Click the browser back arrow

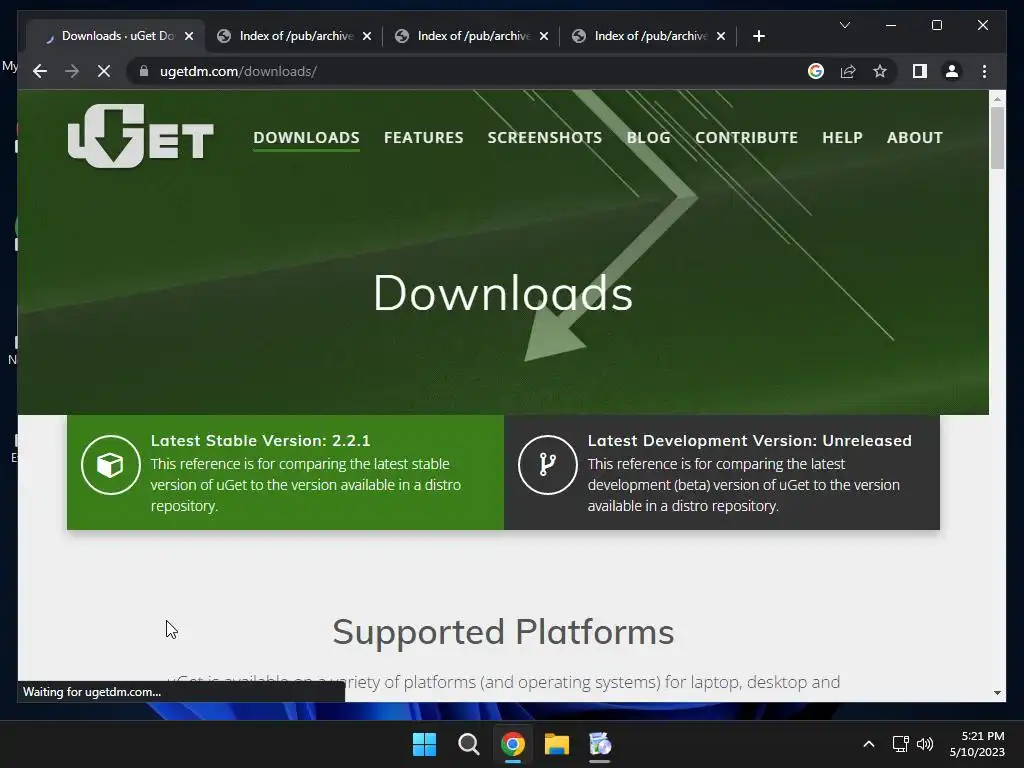[40, 71]
